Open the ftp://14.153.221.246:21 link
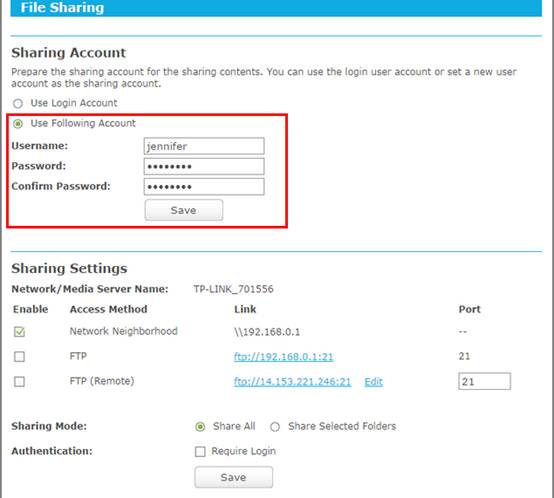 tap(292, 382)
